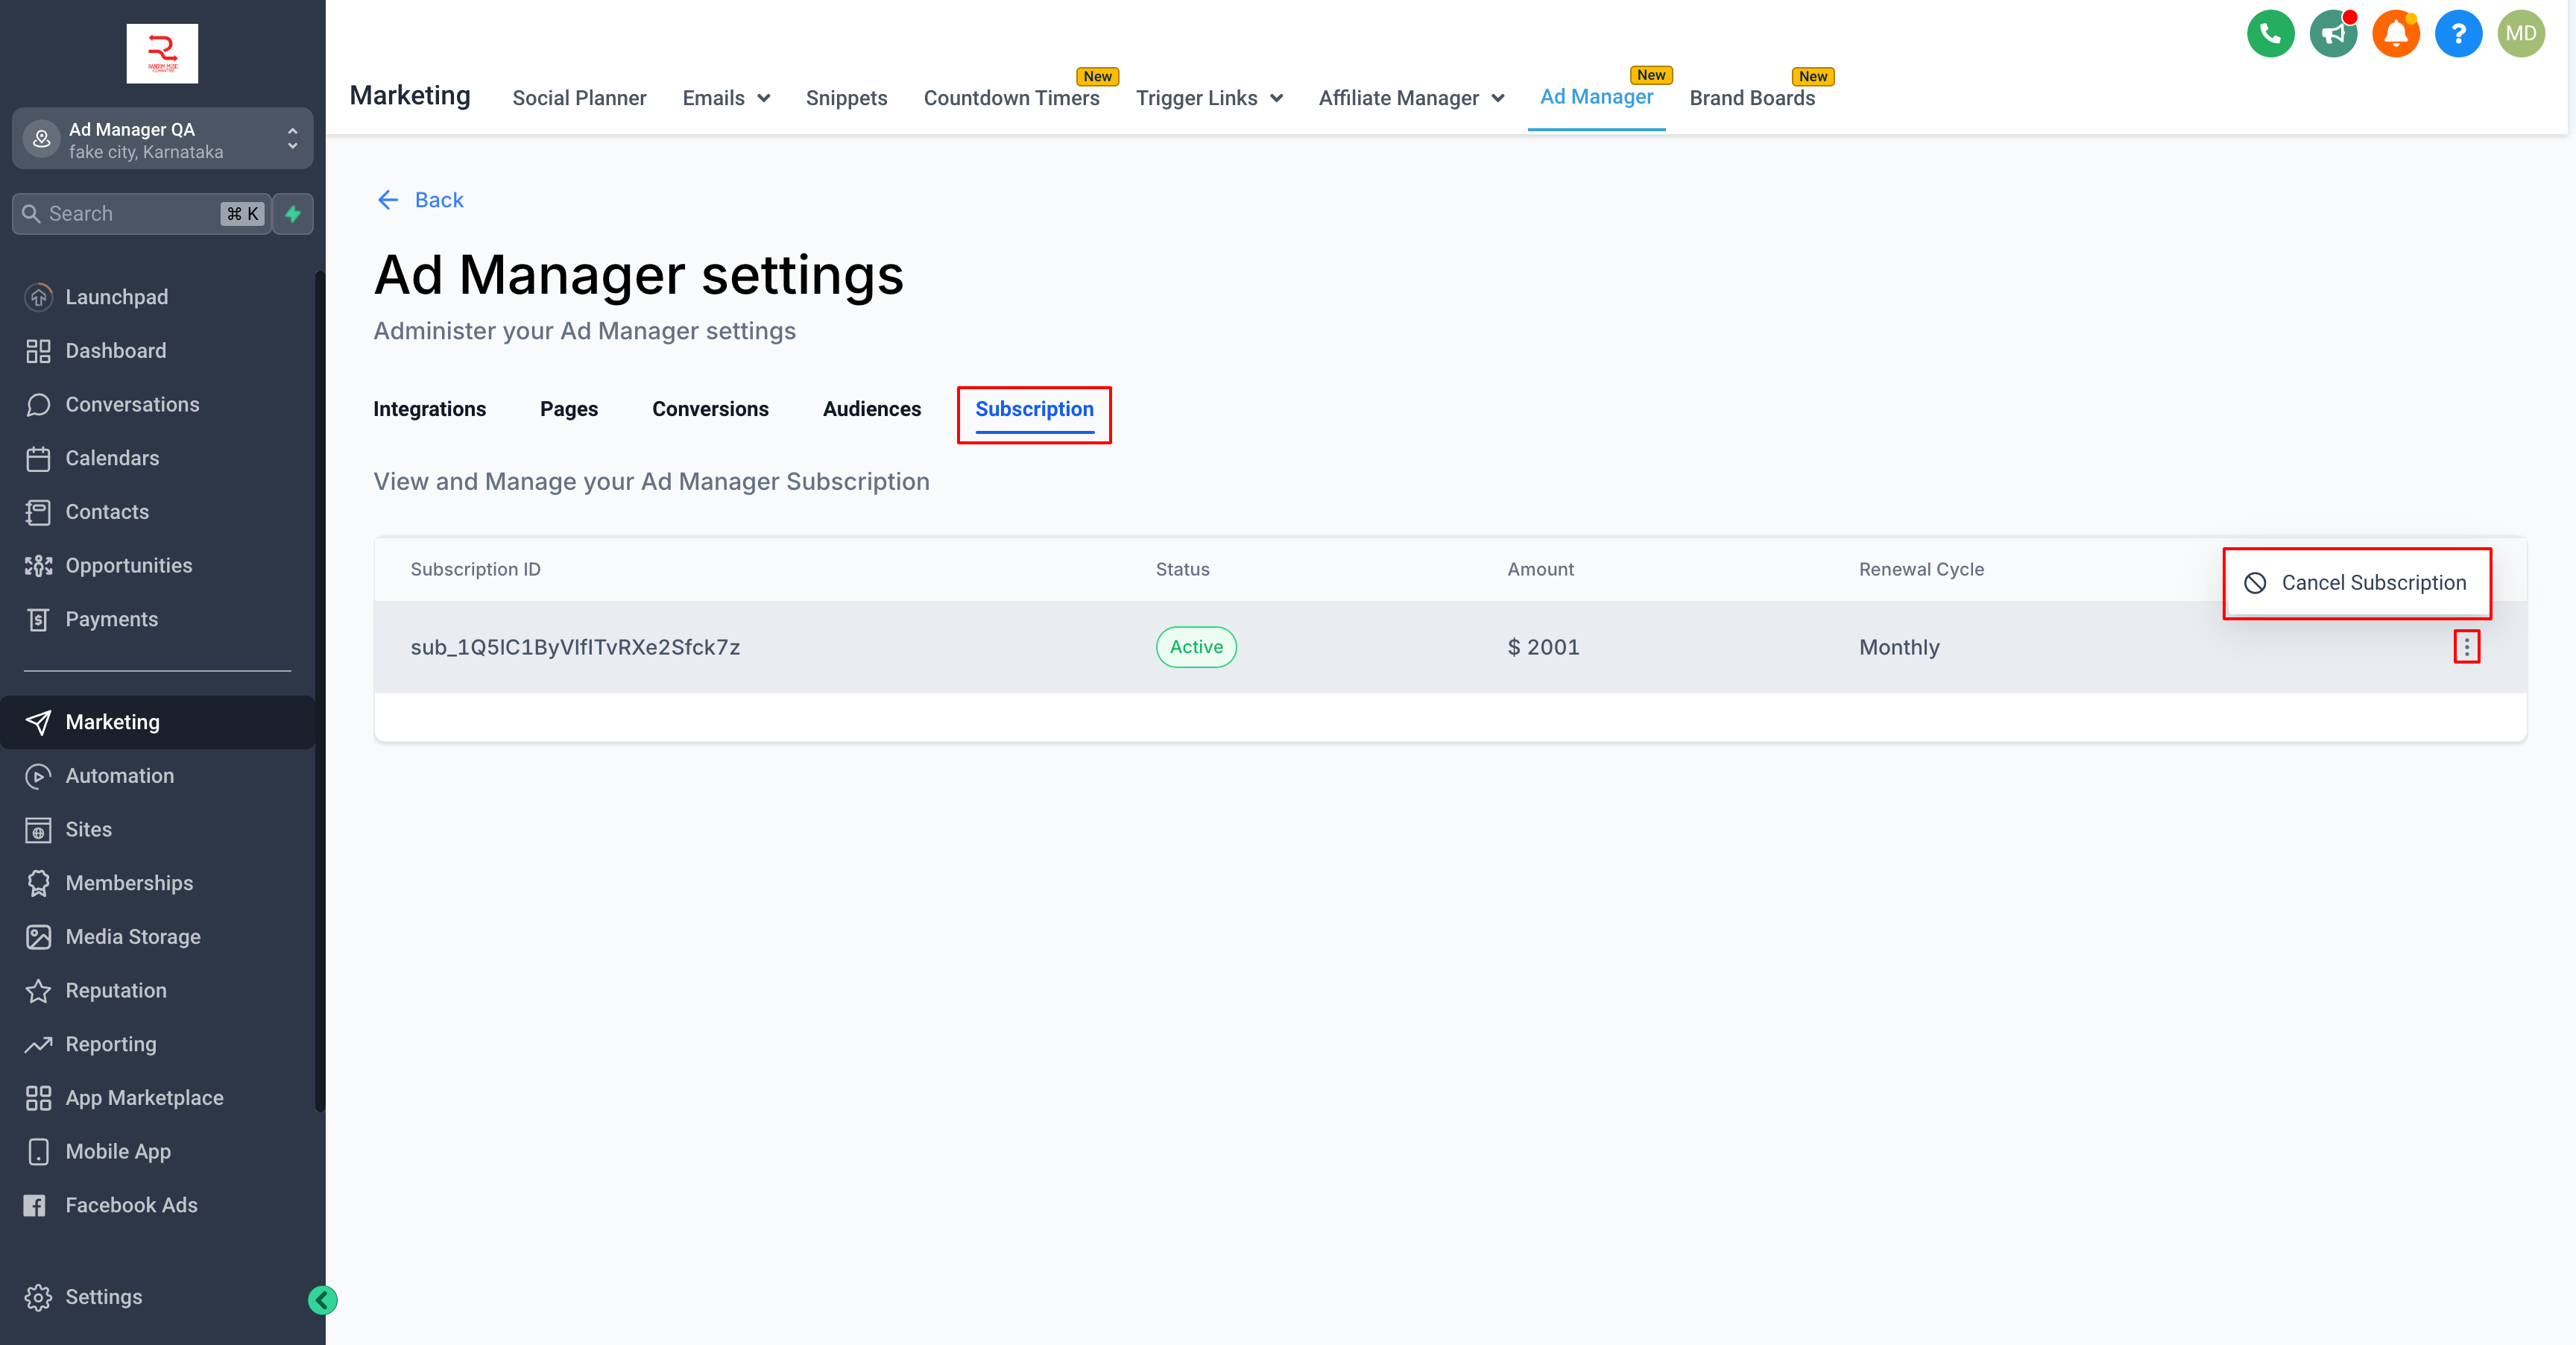Switch to the Audiences tab

[x=871, y=409]
